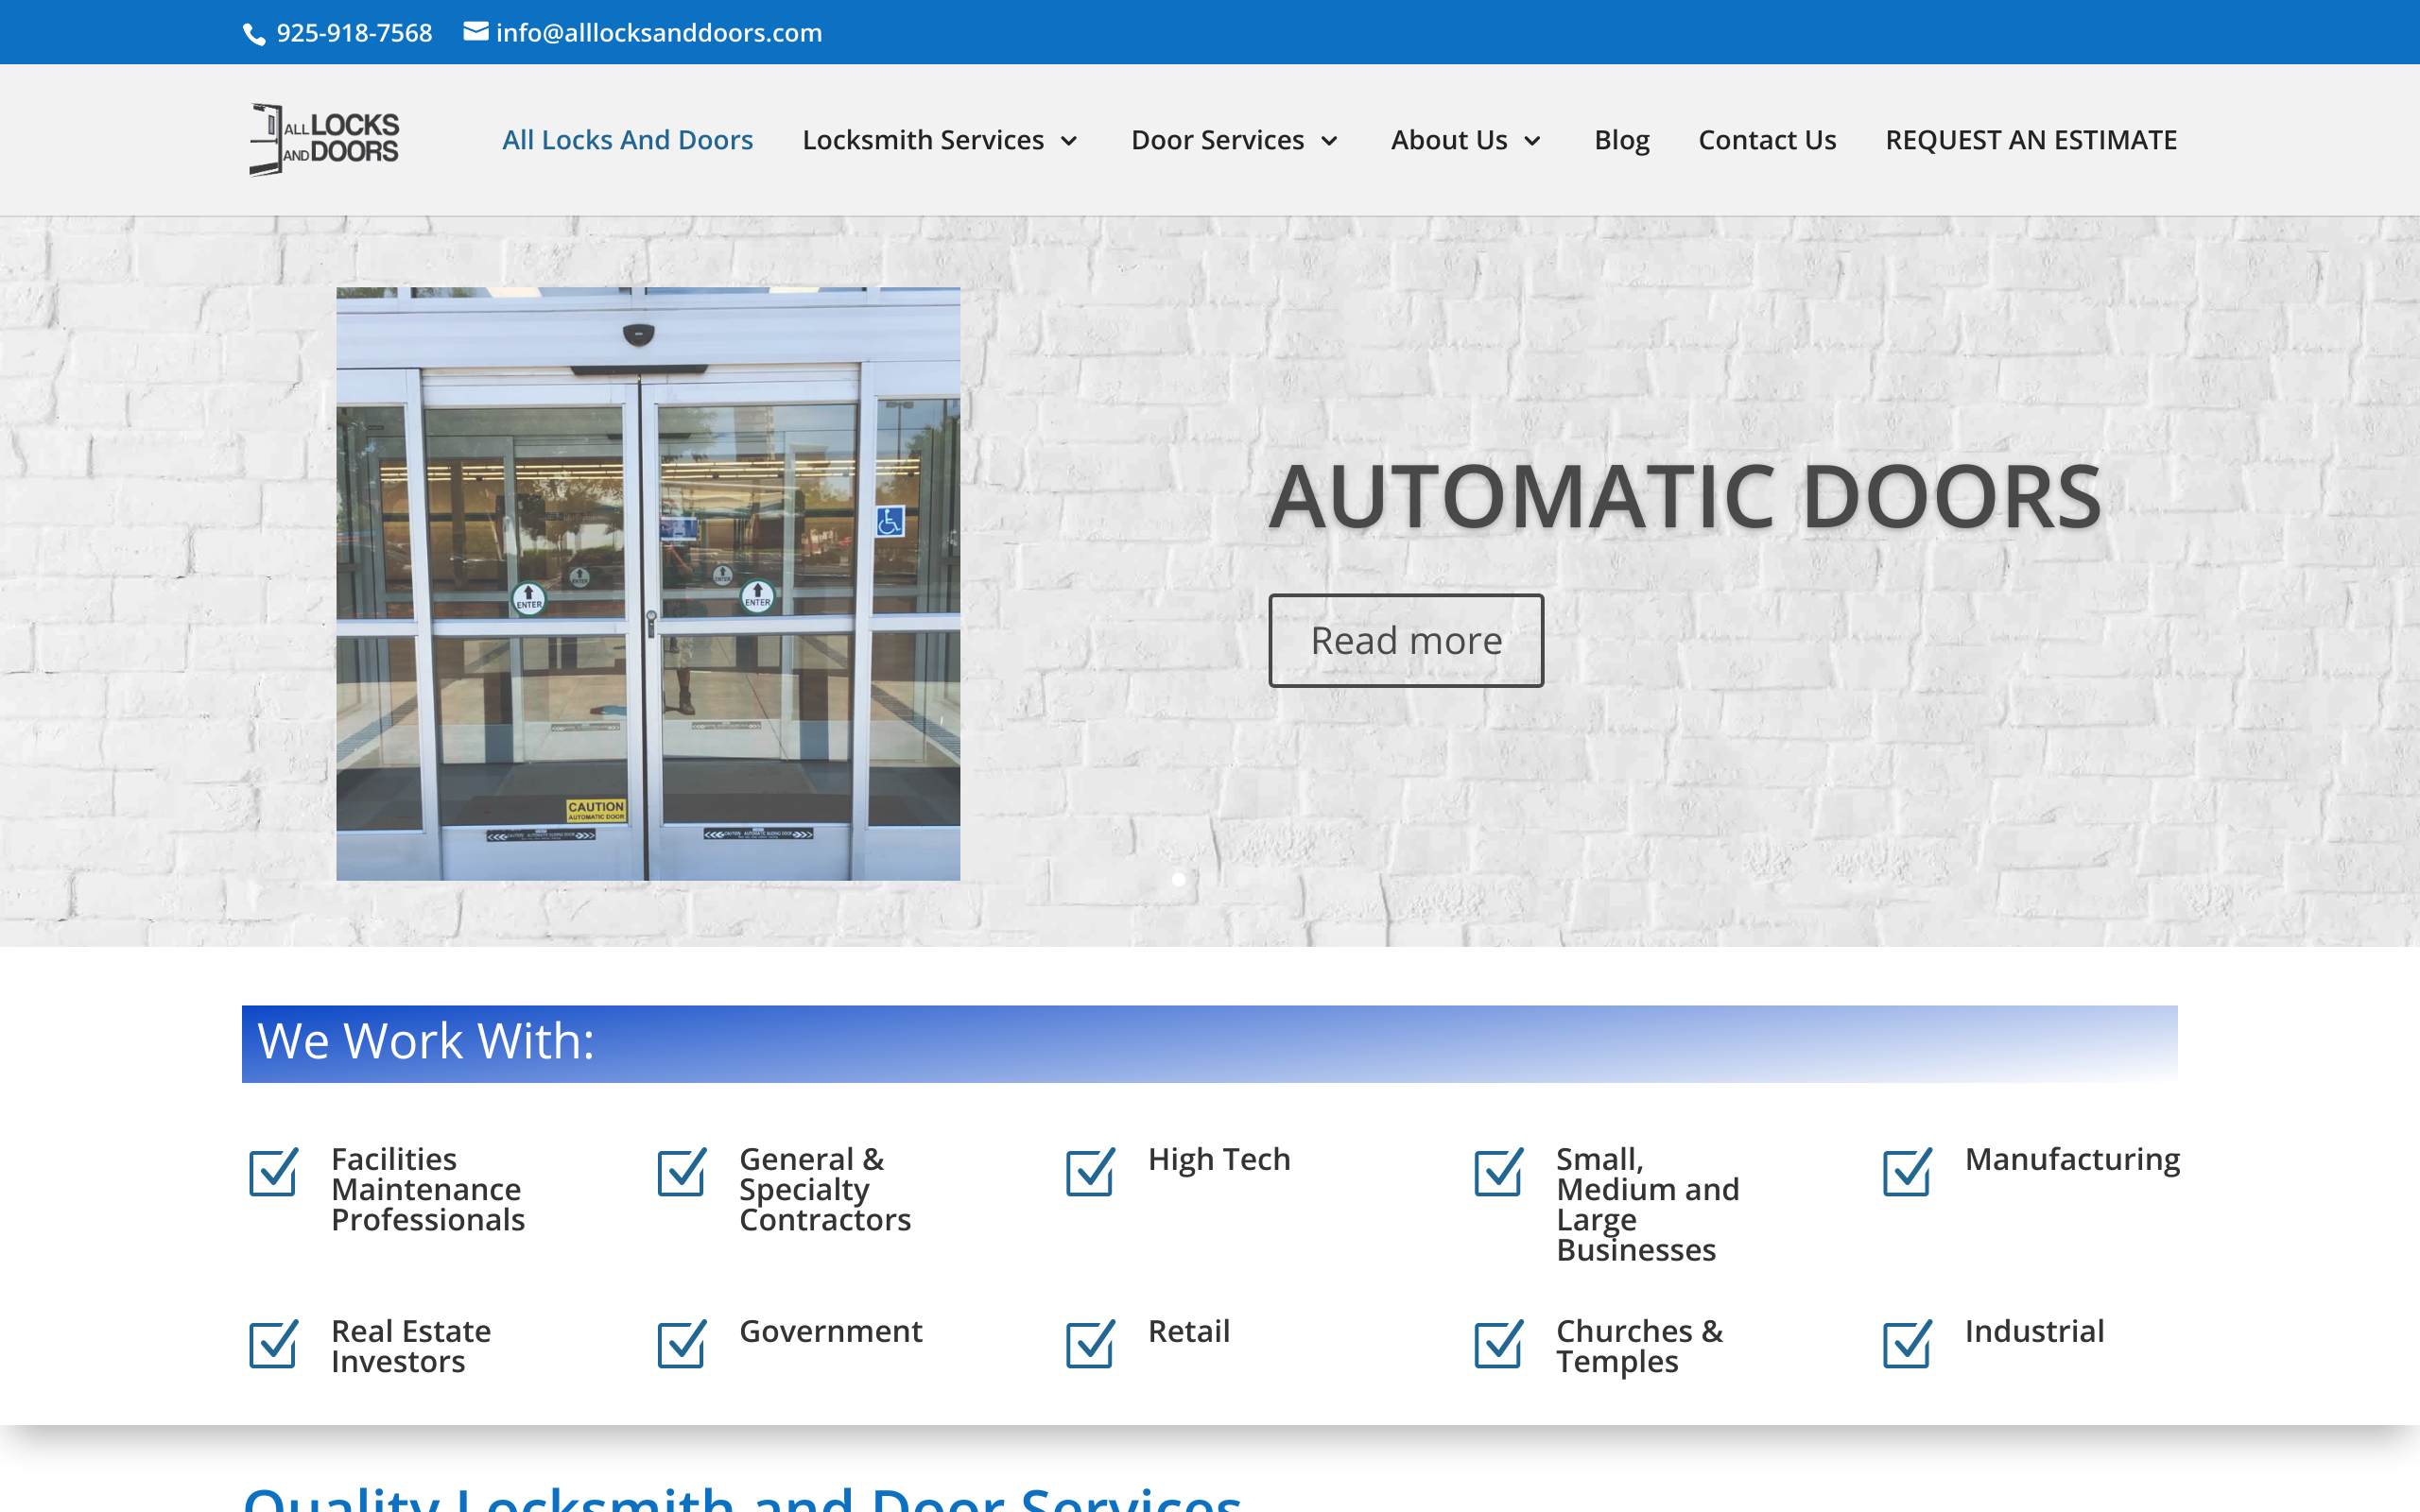Expand the Locksmith Services dropdown menu

click(x=939, y=140)
